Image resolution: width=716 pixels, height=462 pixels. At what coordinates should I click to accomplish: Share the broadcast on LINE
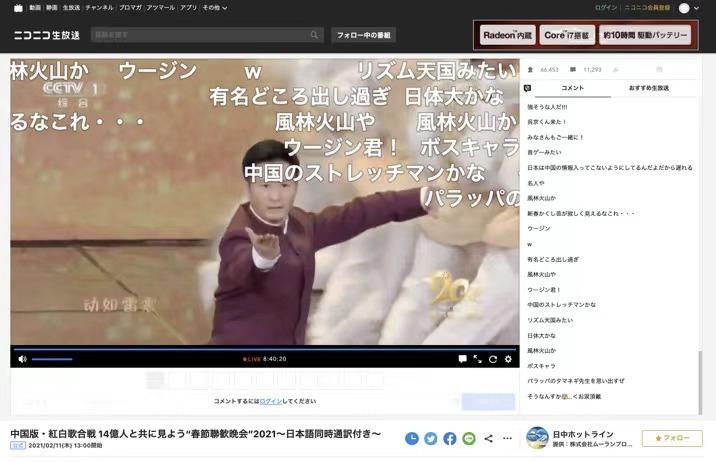point(469,439)
